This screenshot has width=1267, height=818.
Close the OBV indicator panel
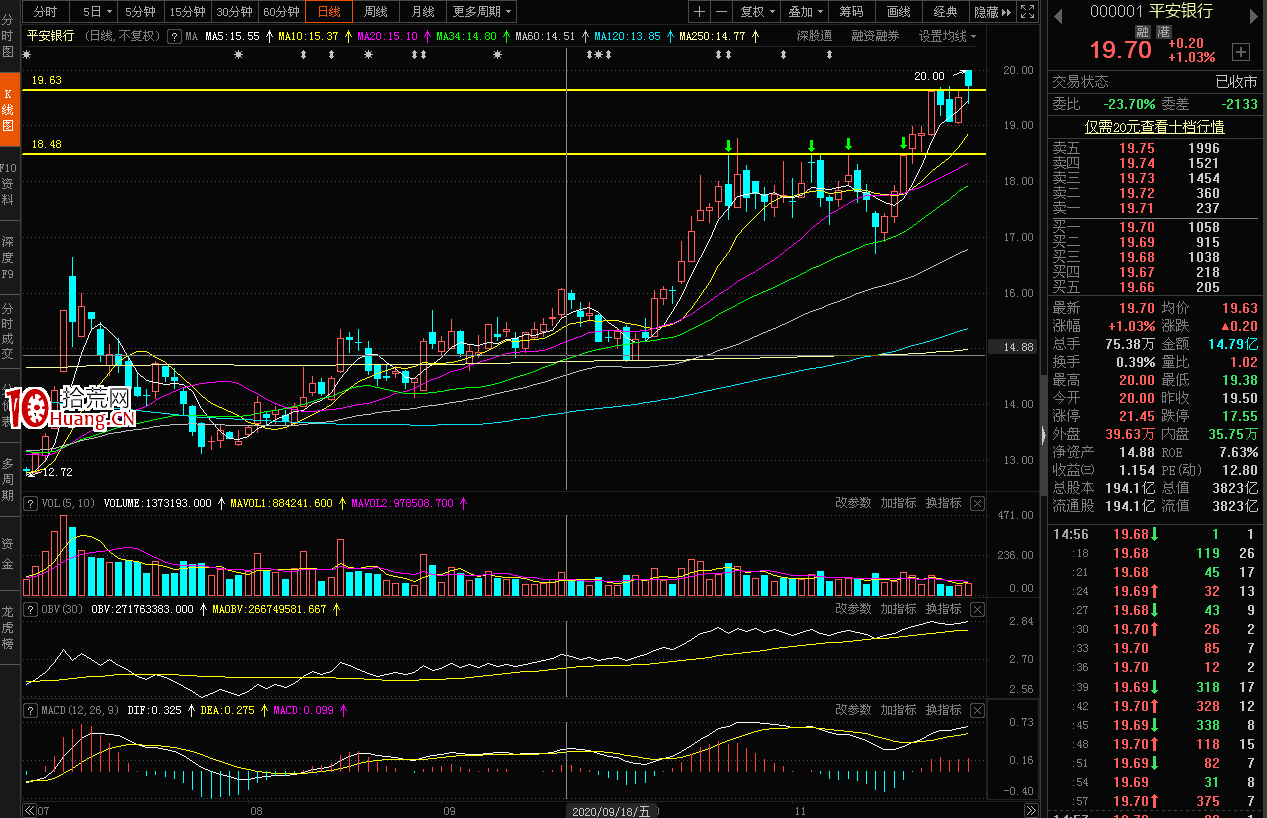977,609
